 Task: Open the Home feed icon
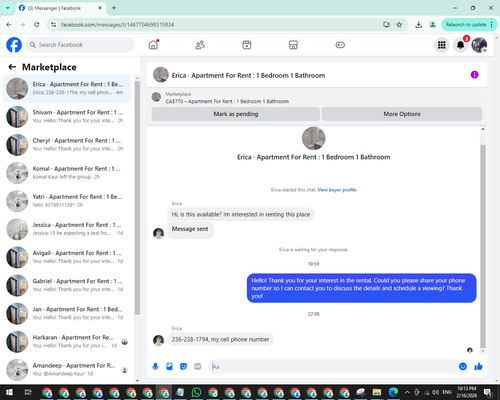click(153, 45)
